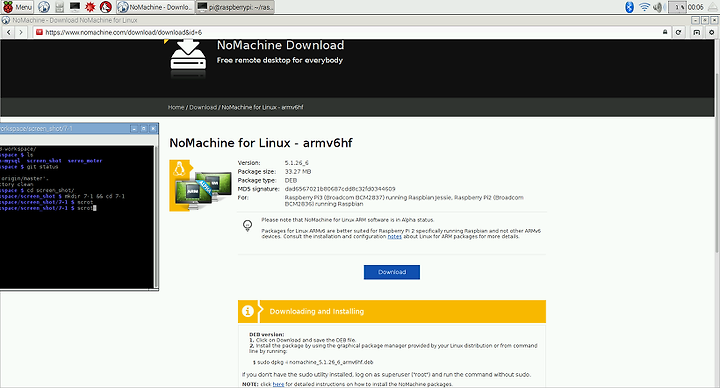This screenshot has height=388, width=720.
Task: Close the terminal window
Action: point(153,129)
